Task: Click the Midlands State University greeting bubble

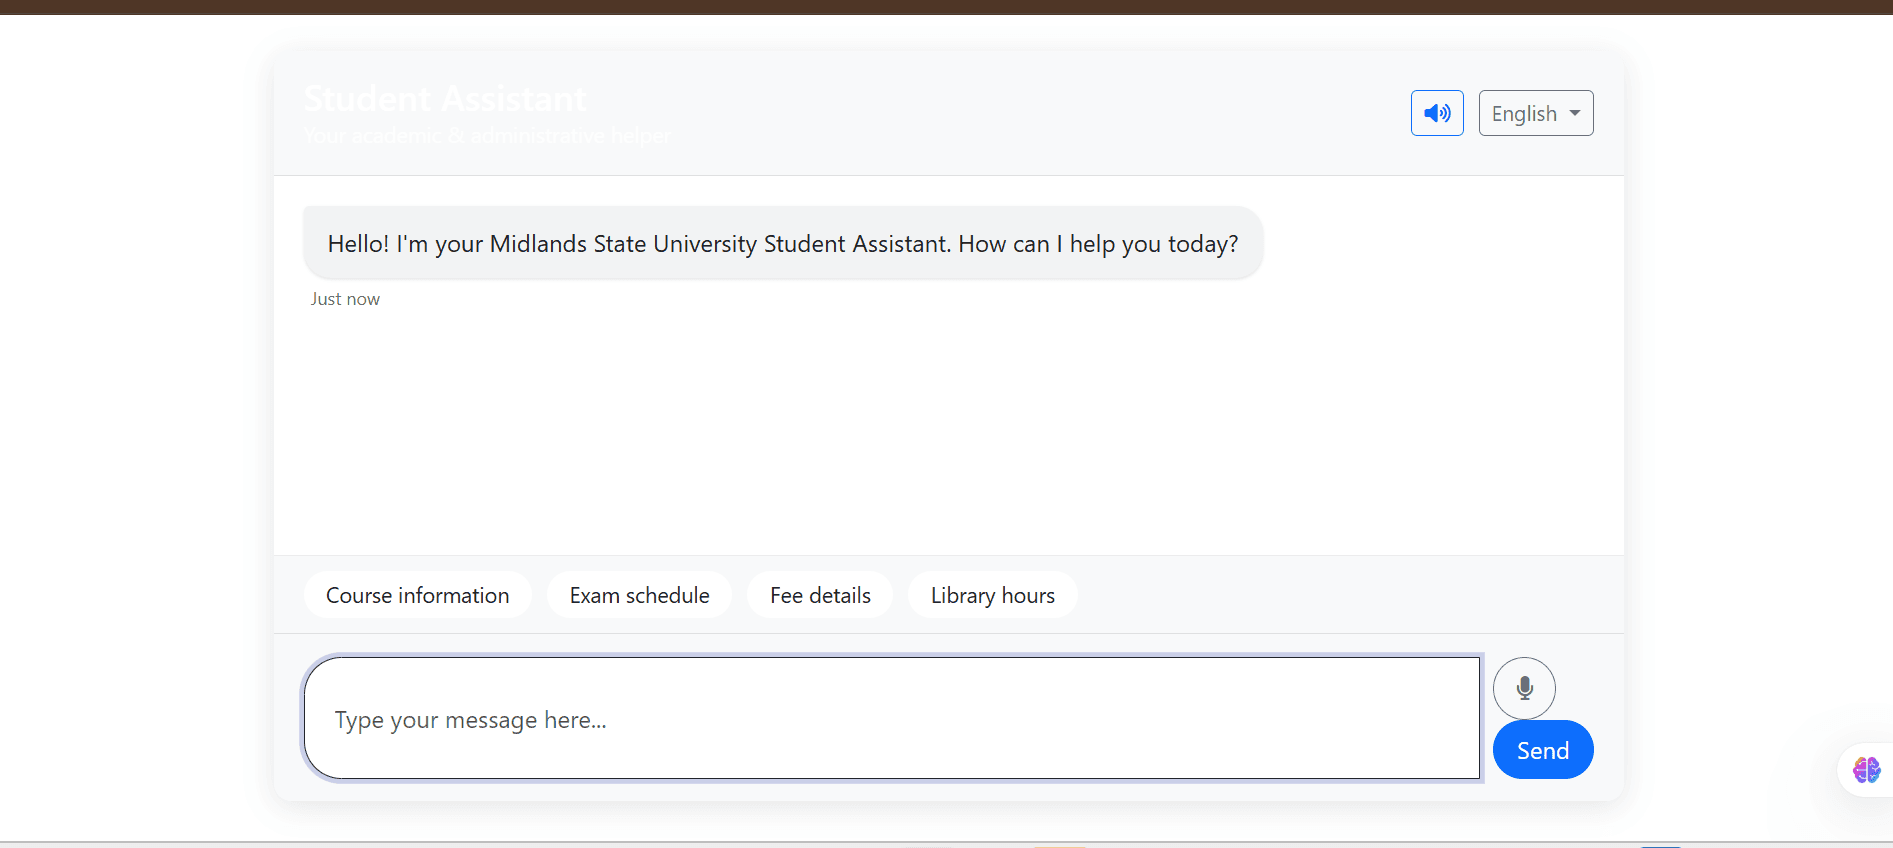Action: tap(782, 243)
